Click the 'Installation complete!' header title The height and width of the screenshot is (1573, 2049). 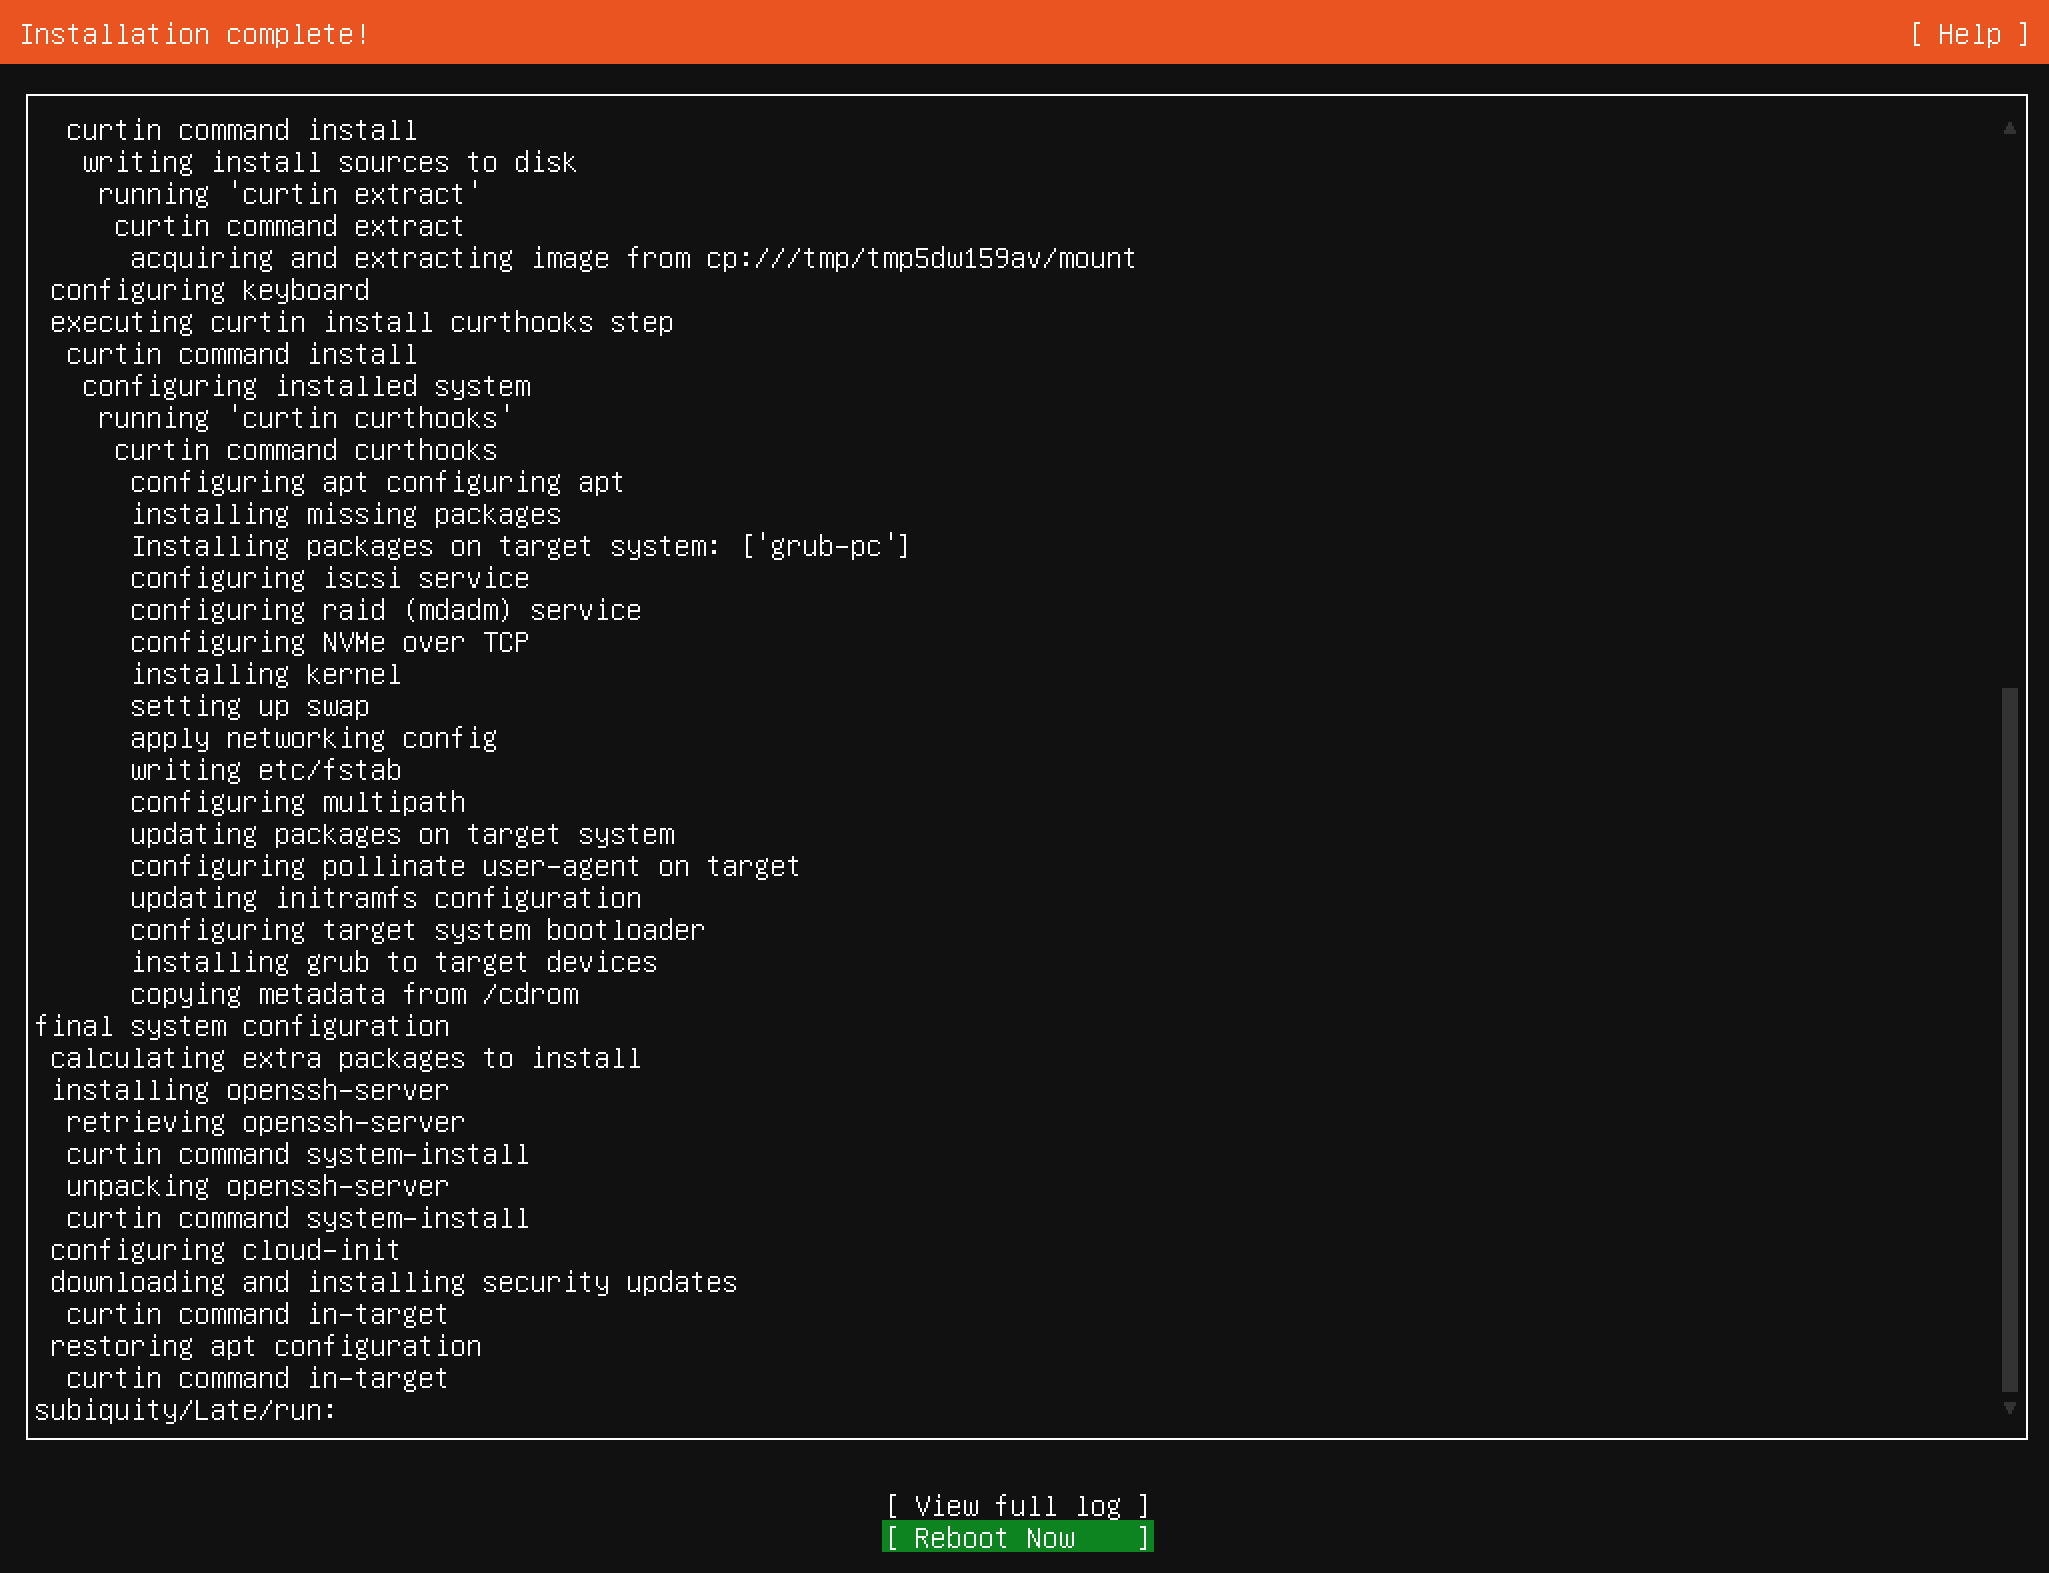(x=195, y=34)
